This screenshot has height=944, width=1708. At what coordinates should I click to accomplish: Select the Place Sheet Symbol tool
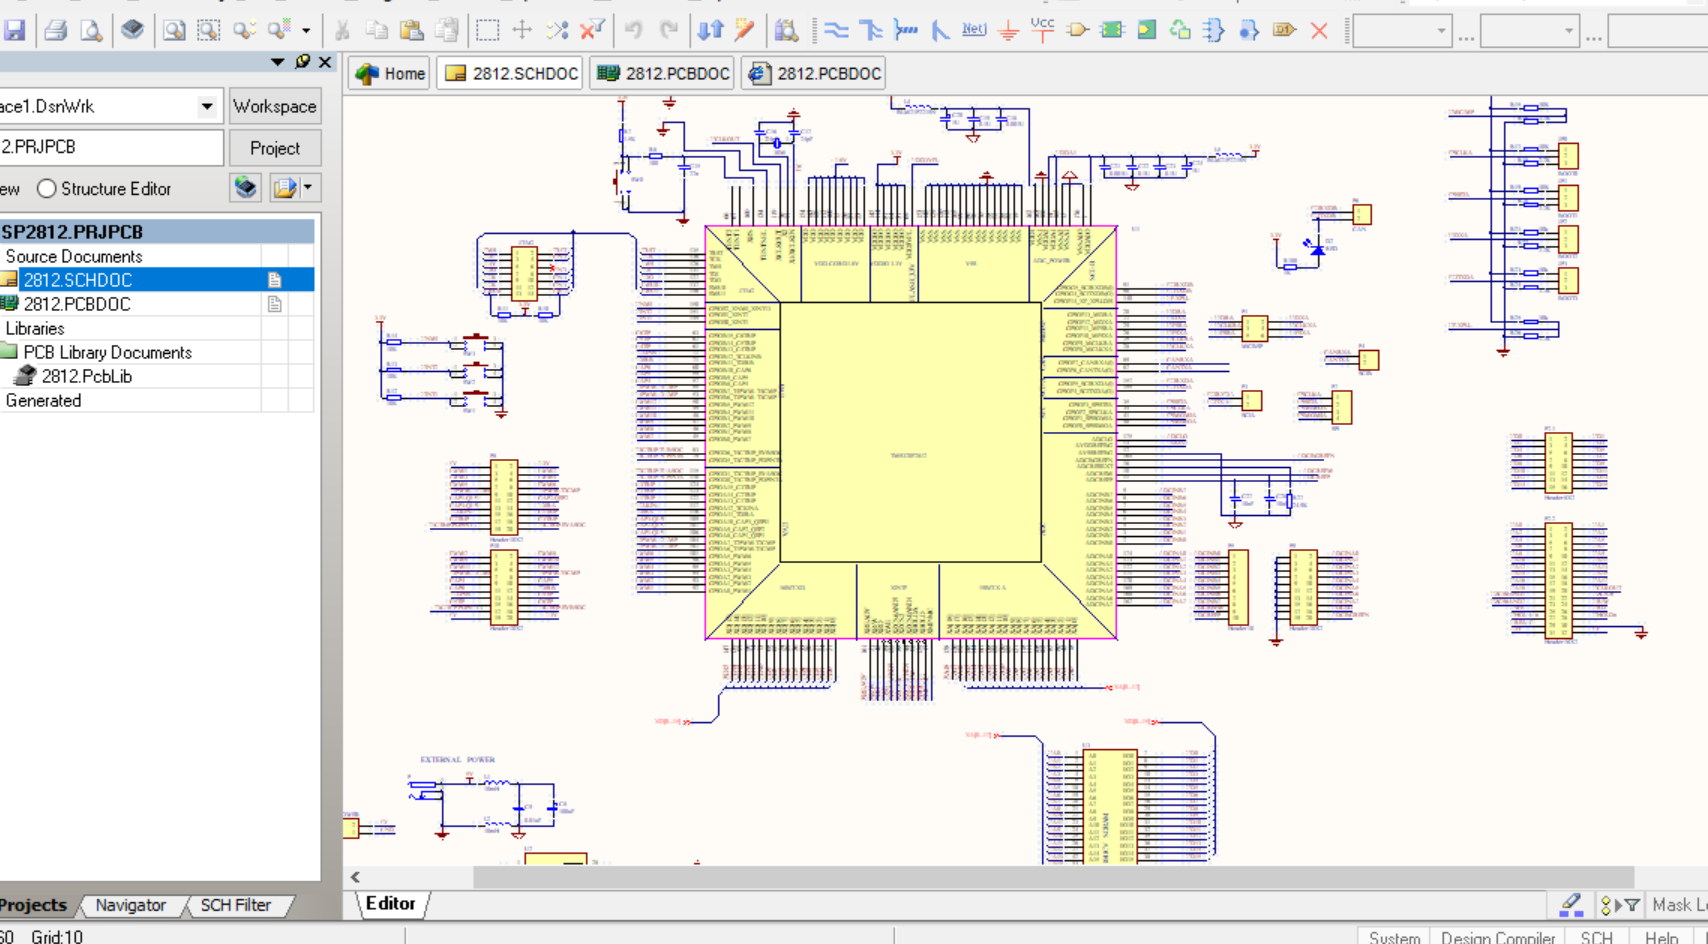1112,30
